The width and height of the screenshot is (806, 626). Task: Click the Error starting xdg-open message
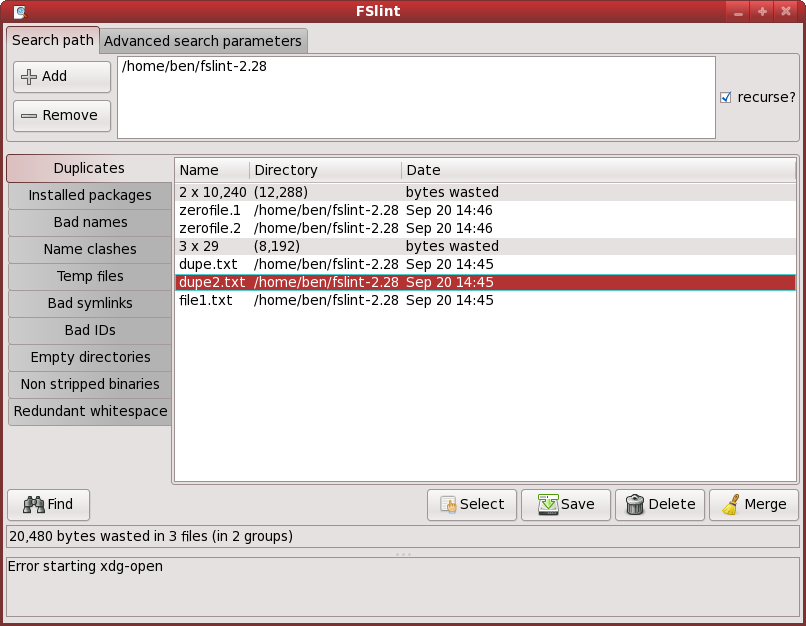(85, 566)
